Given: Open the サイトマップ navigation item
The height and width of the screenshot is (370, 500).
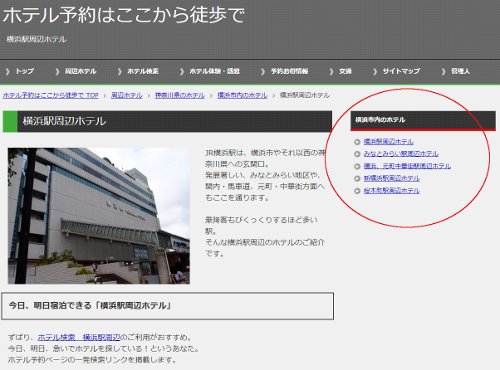Looking at the screenshot, I should pos(401,71).
